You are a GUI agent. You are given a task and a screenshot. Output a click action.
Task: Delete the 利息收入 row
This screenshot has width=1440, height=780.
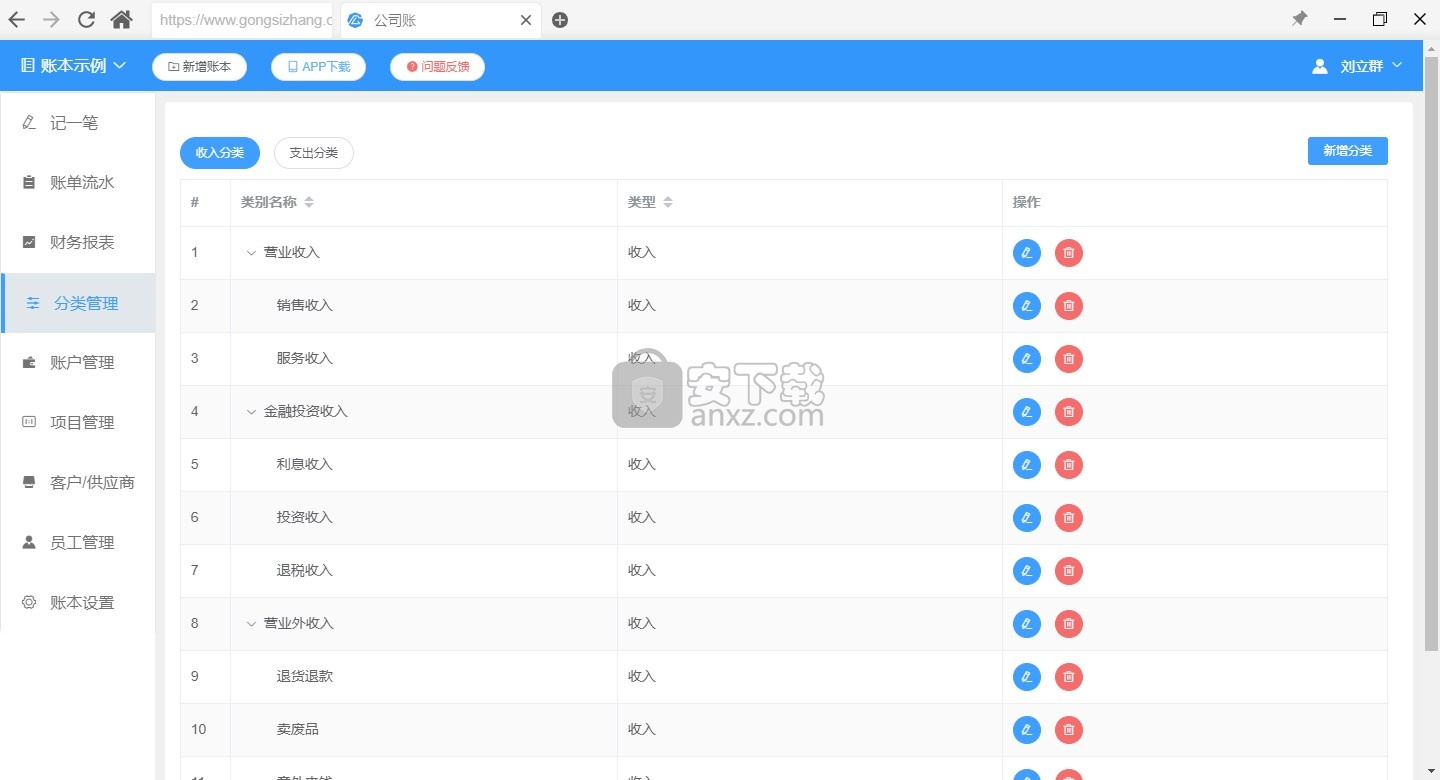[x=1069, y=465]
